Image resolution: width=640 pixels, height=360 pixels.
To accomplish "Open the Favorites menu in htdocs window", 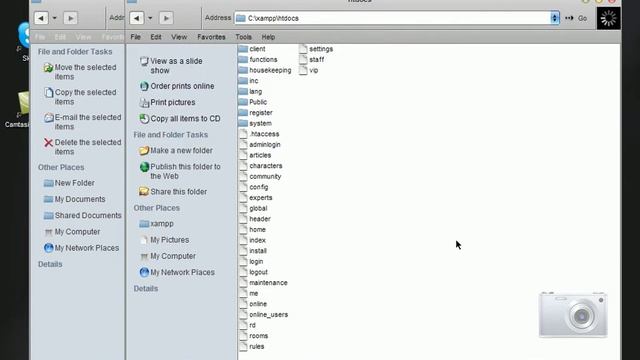I will pyautogui.click(x=211, y=37).
